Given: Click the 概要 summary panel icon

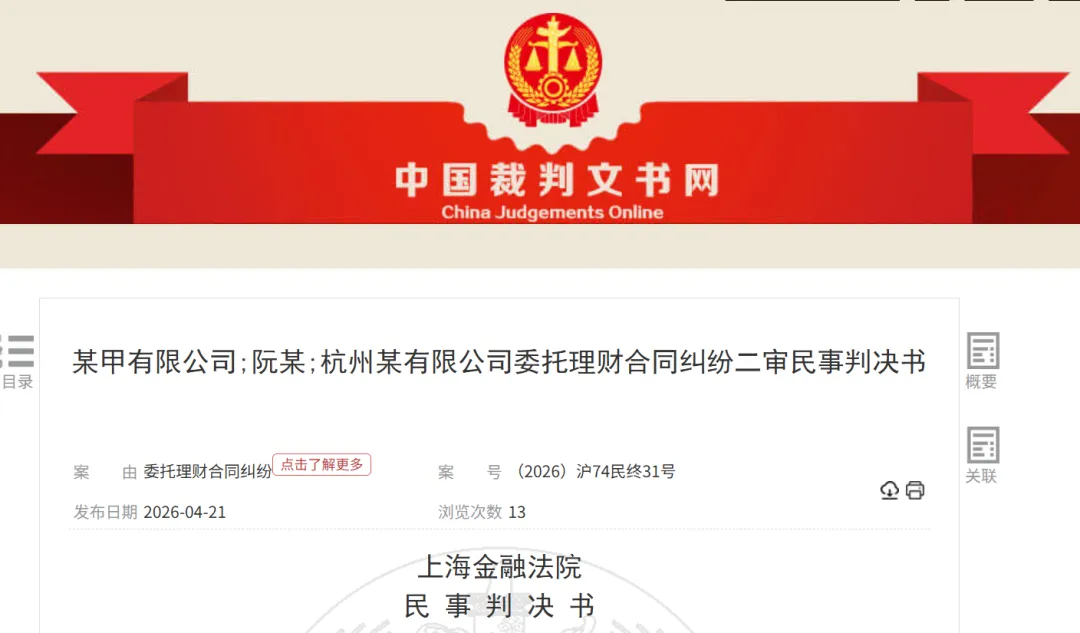Looking at the screenshot, I should 983,351.
